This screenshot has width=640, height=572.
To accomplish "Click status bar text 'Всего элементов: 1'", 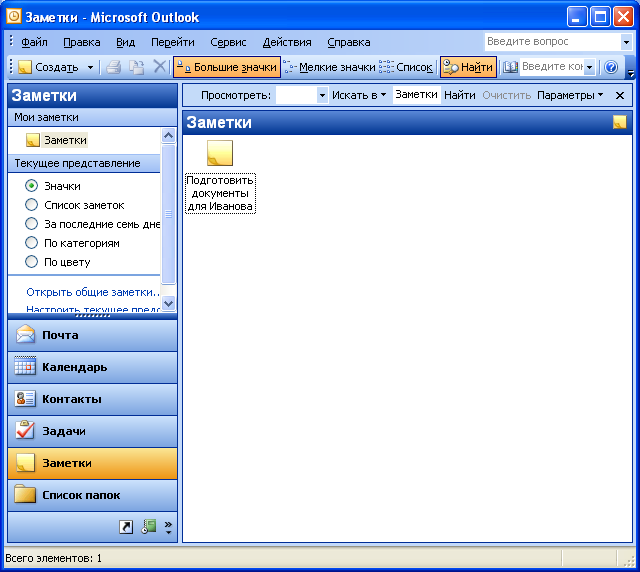I will pyautogui.click(x=53, y=558).
